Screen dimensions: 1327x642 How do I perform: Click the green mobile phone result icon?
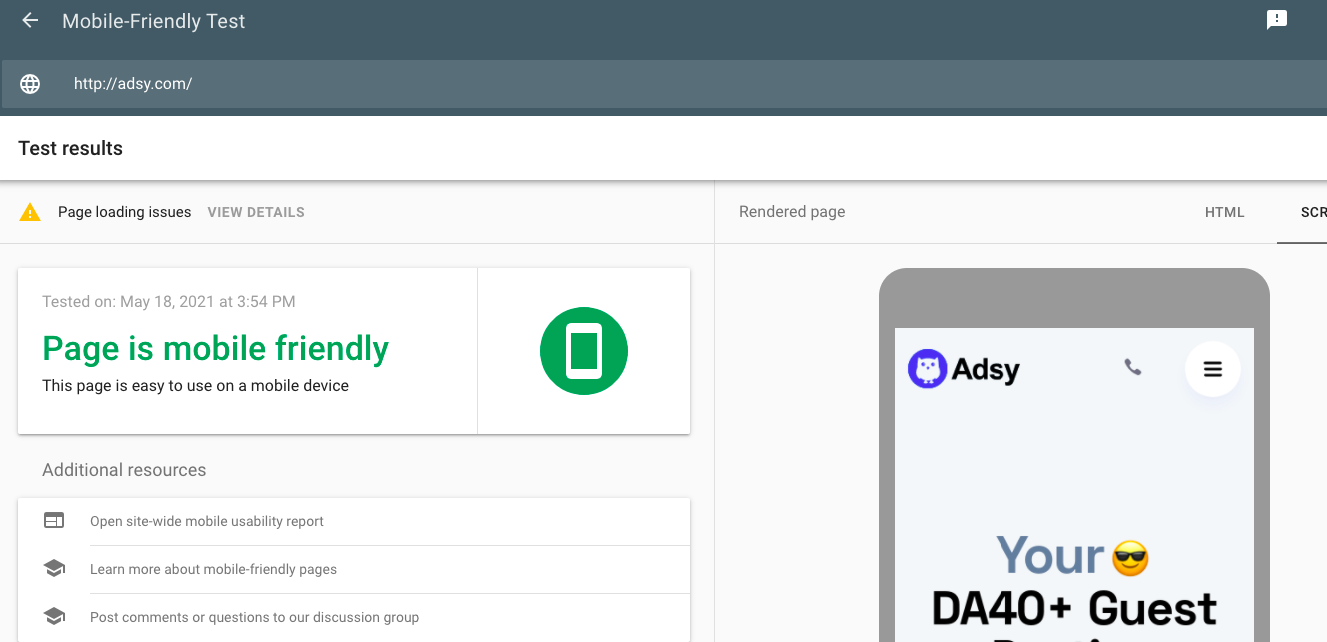[x=584, y=351]
